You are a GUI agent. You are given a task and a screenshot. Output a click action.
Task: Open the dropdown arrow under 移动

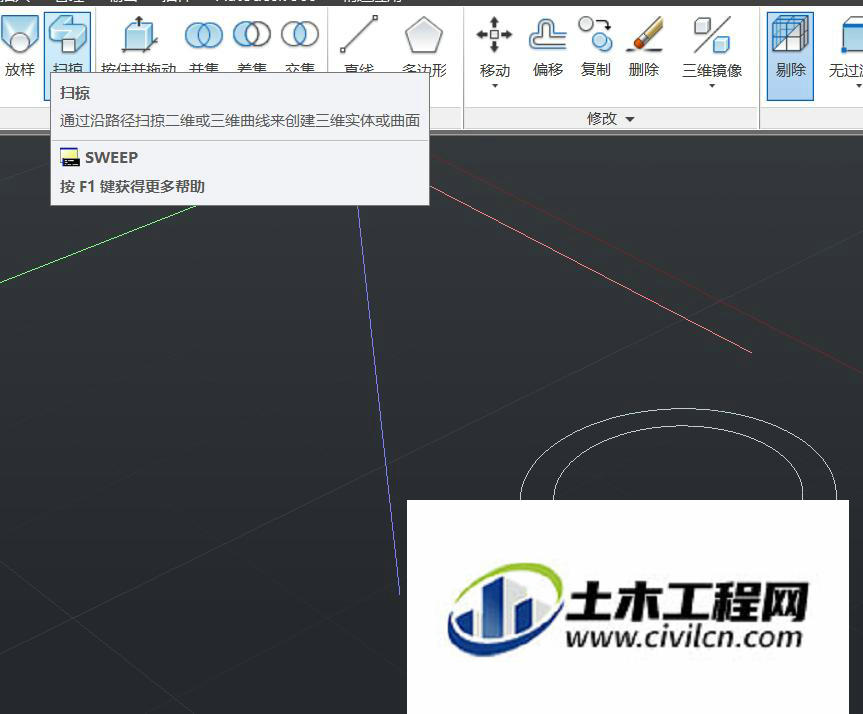click(x=495, y=86)
